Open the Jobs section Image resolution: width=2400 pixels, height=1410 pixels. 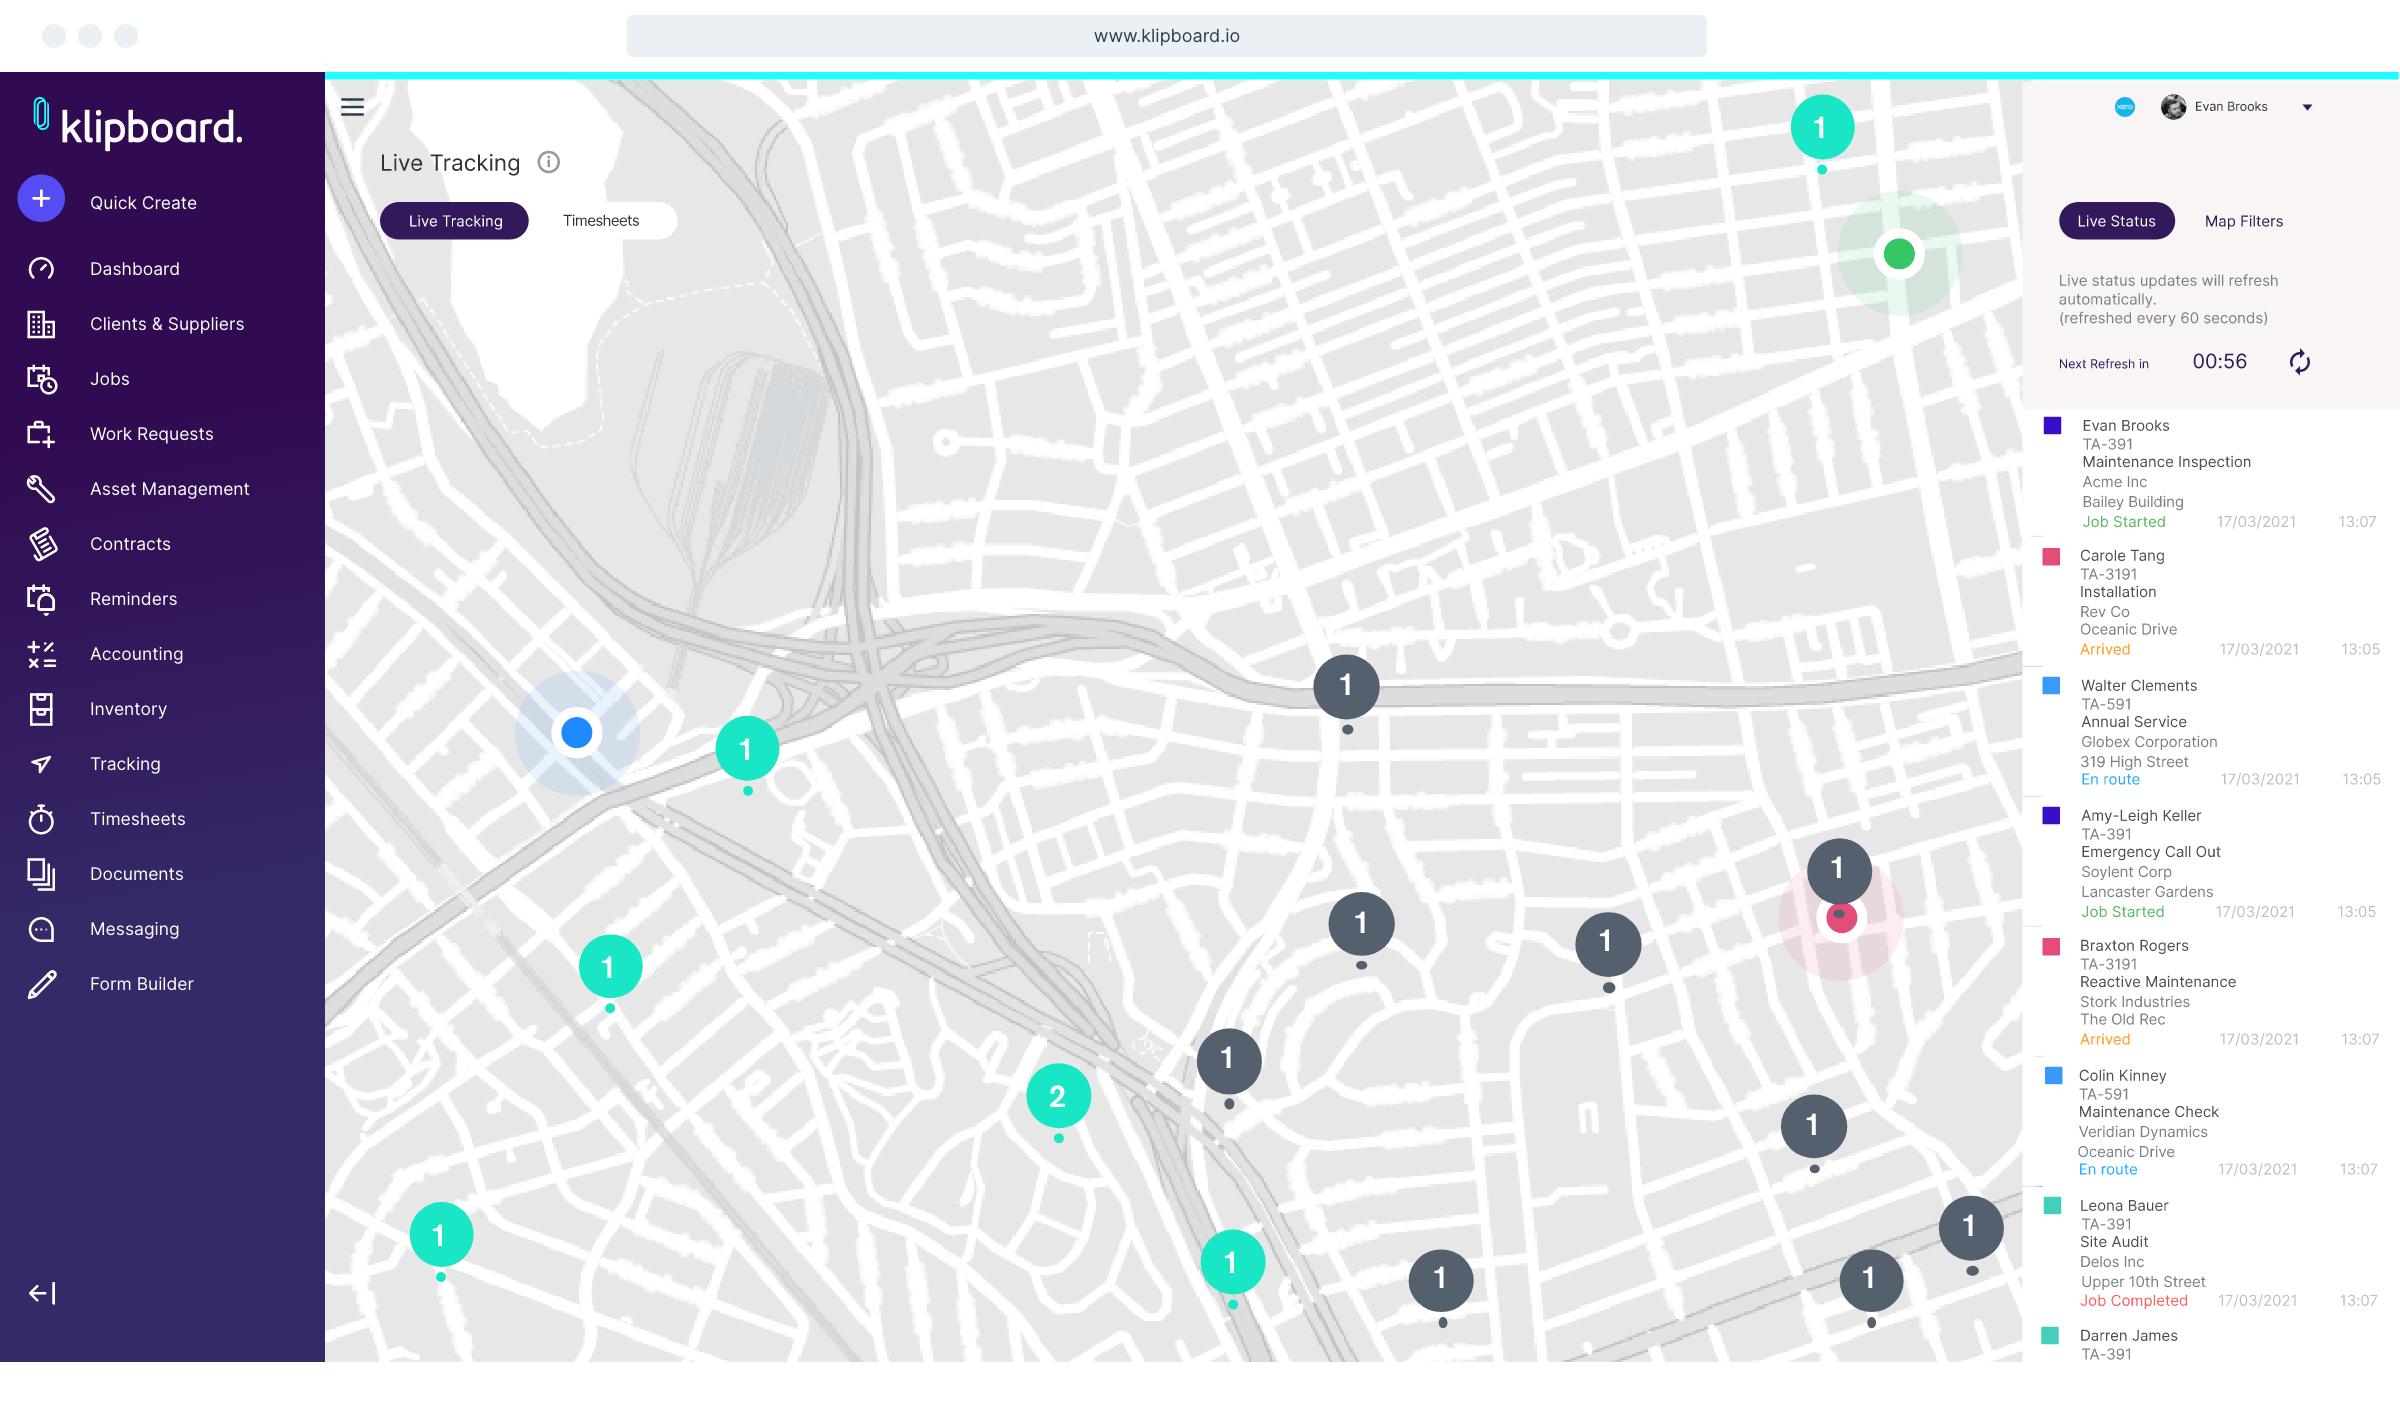coord(107,378)
